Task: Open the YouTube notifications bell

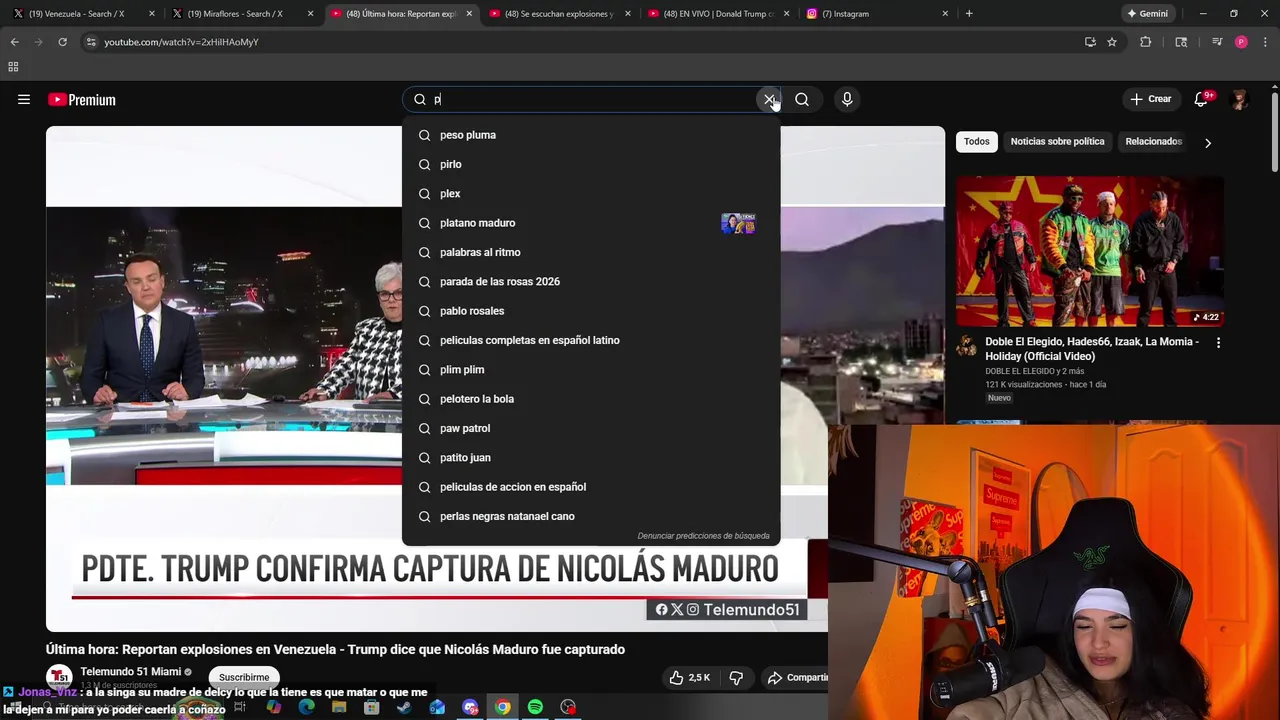Action: point(1201,99)
